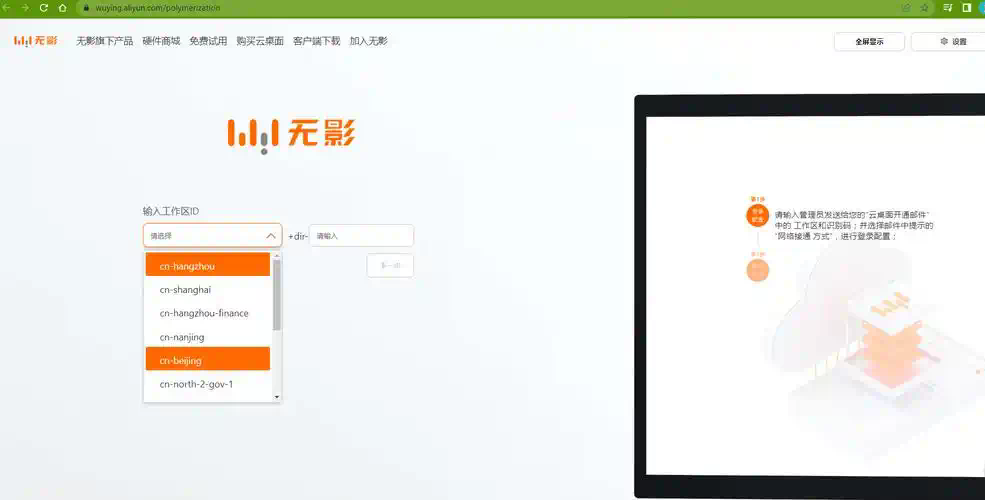This screenshot has height=500, width=985.
Task: Click the dropdown list scrollbar down arrow
Action: tap(277, 397)
